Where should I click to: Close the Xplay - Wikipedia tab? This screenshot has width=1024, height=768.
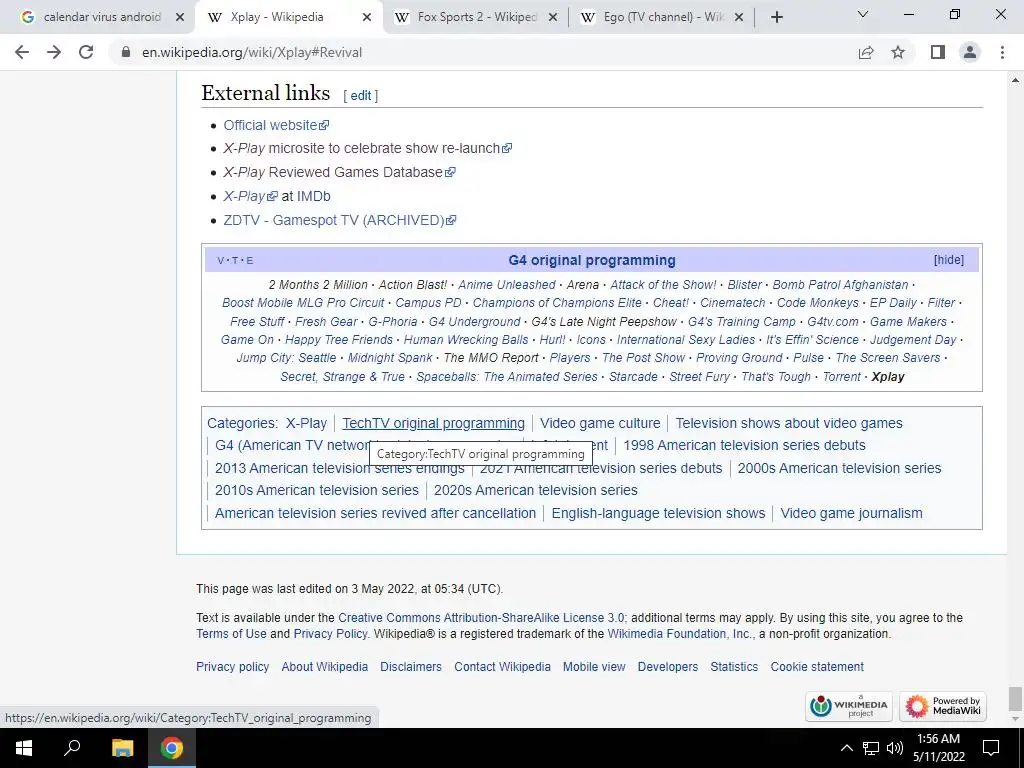tap(367, 18)
